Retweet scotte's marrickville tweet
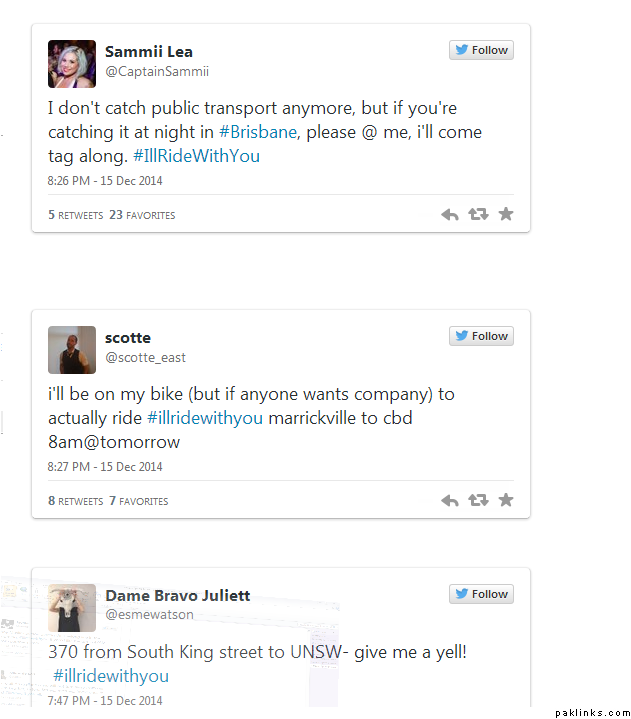Image resolution: width=631 pixels, height=719 pixels. (x=478, y=501)
